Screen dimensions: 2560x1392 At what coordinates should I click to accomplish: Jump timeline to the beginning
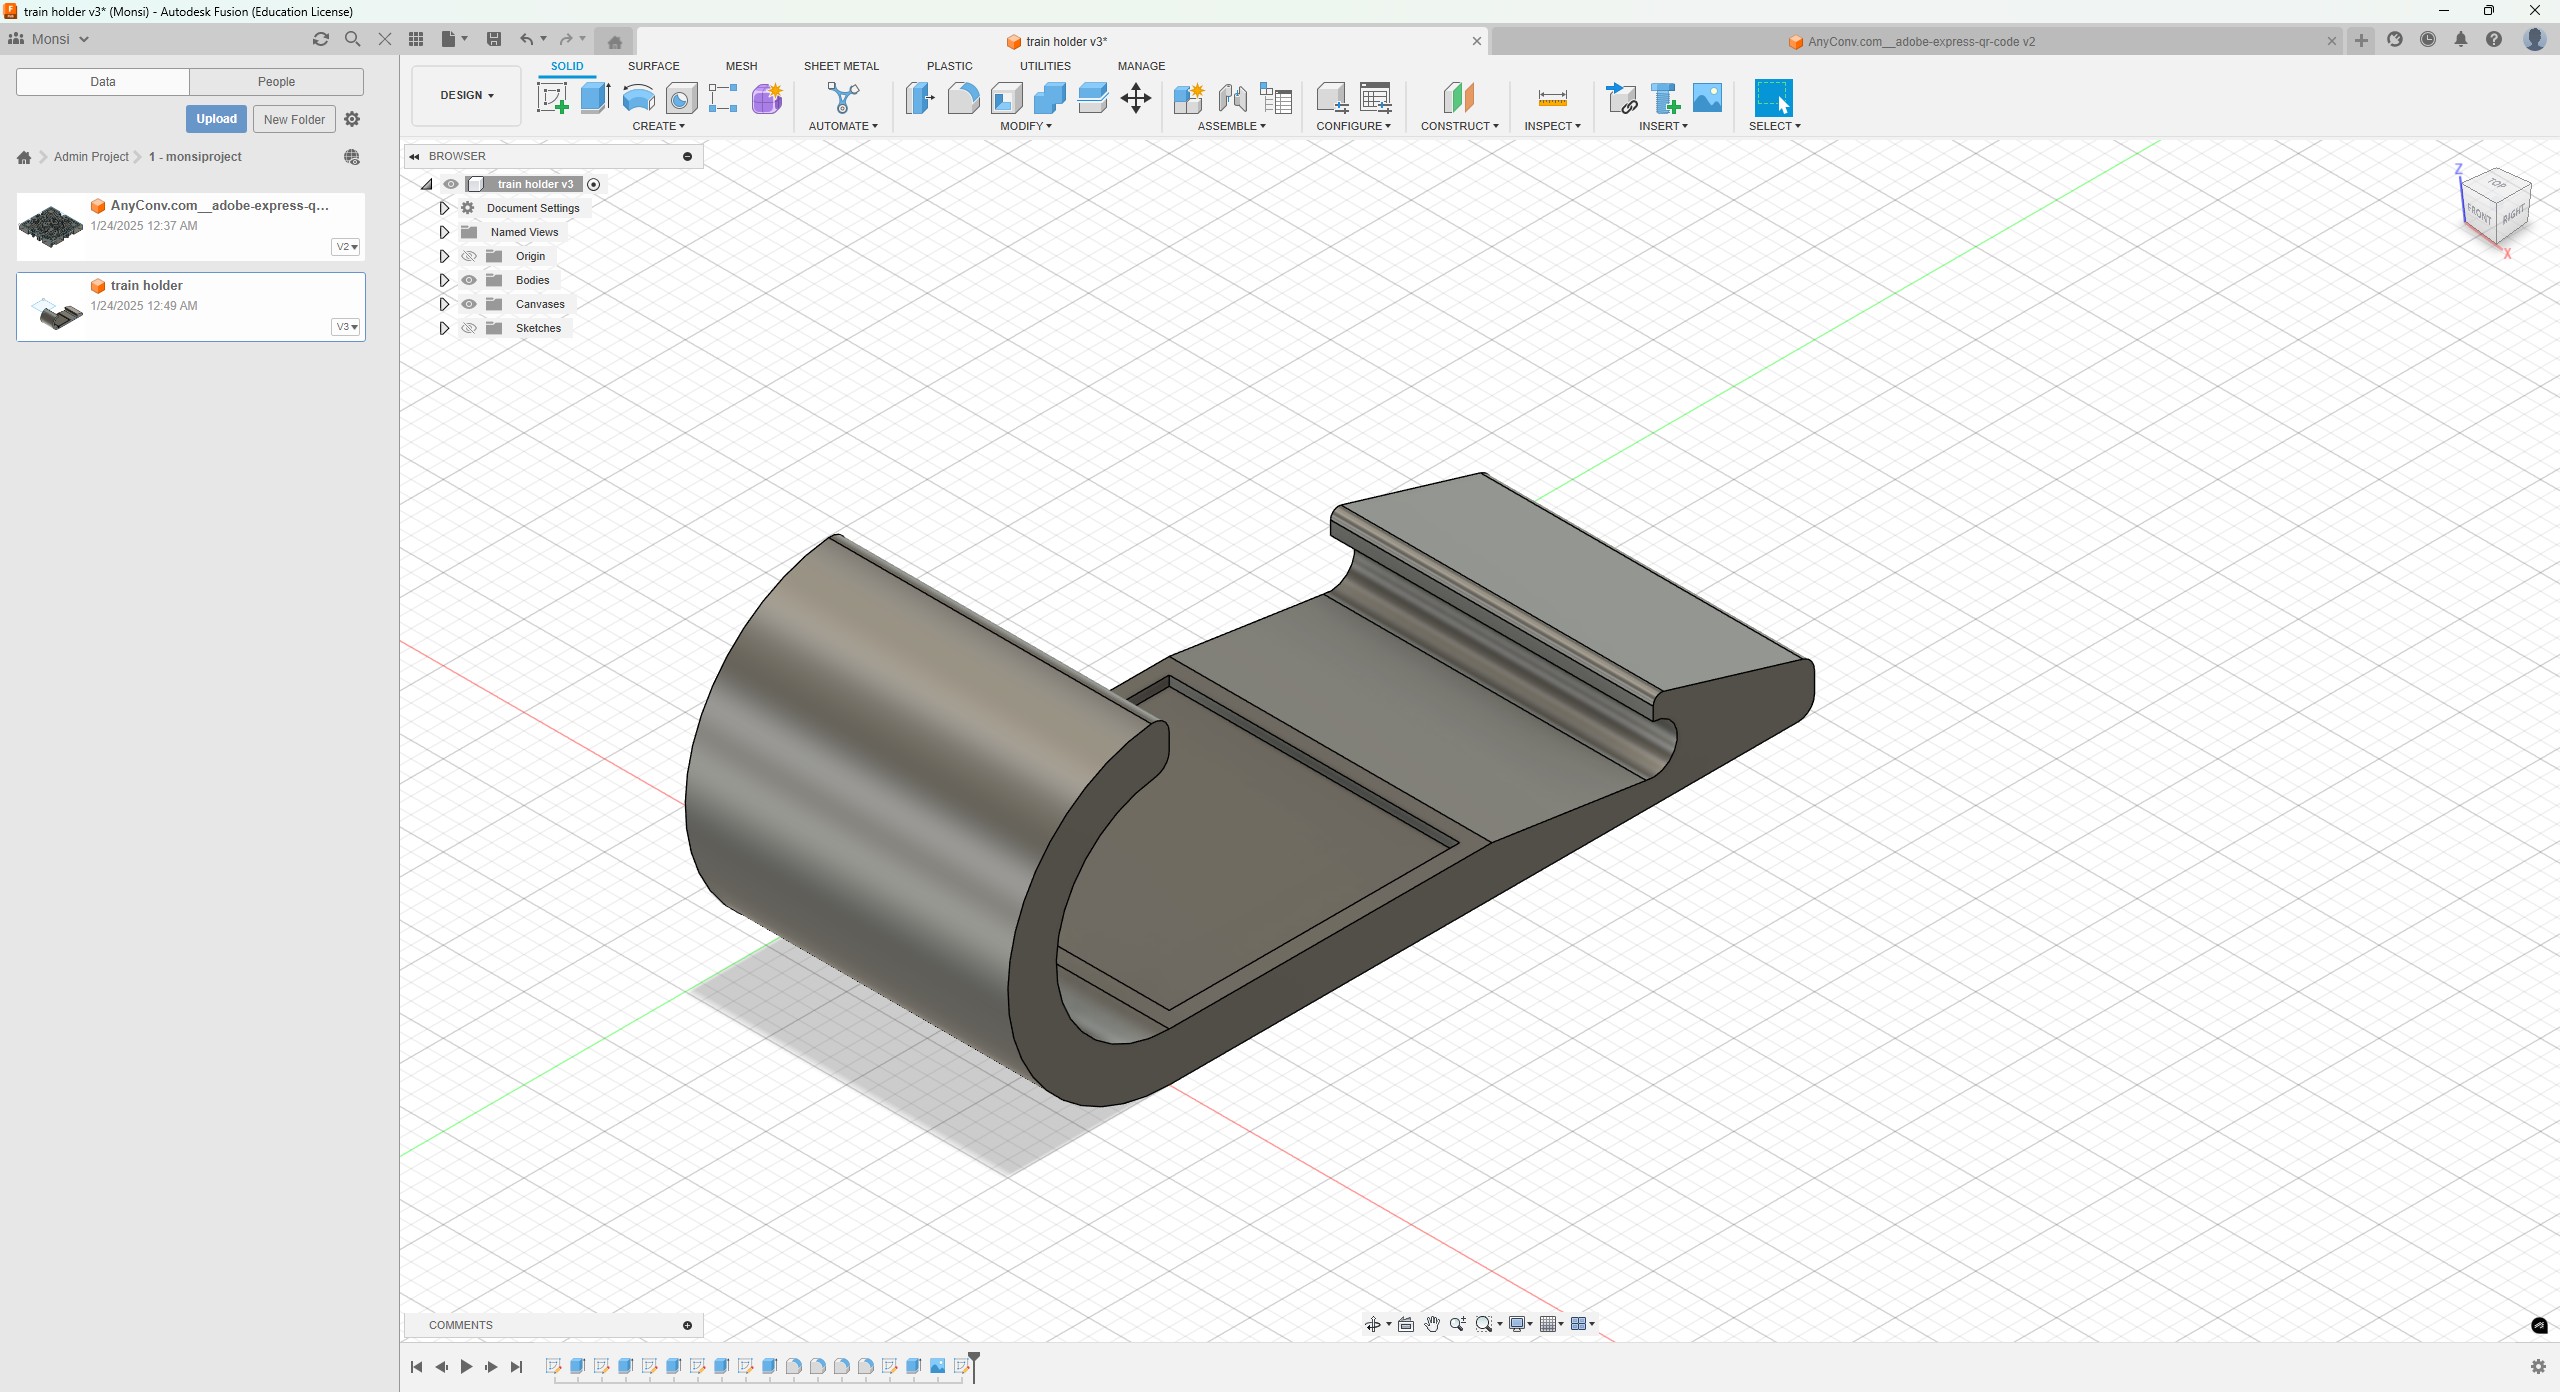[x=416, y=1367]
